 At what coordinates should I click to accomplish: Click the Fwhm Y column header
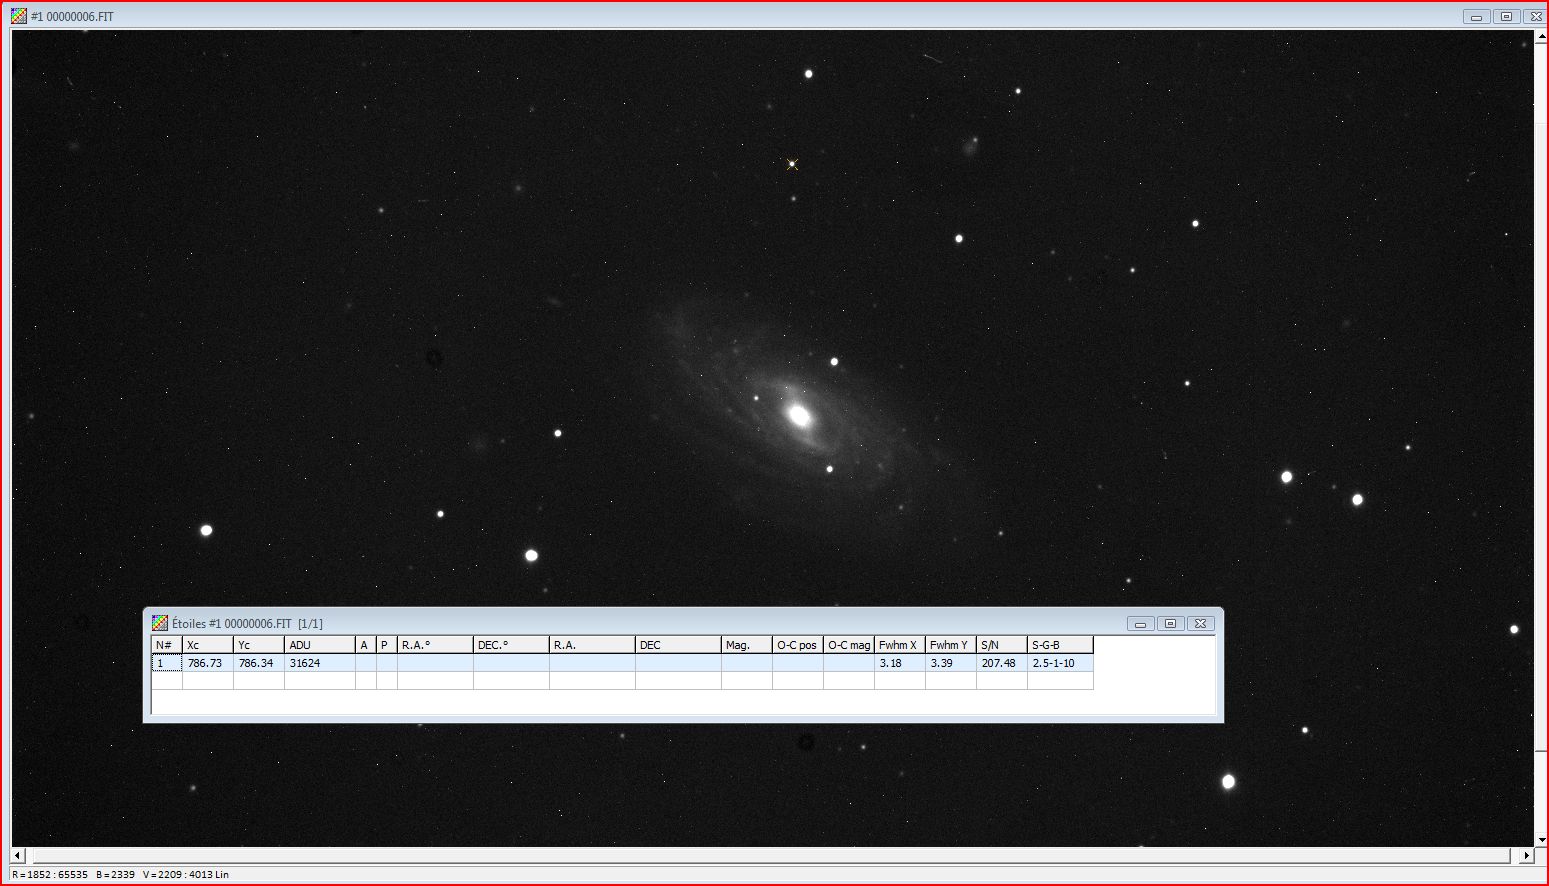point(951,645)
